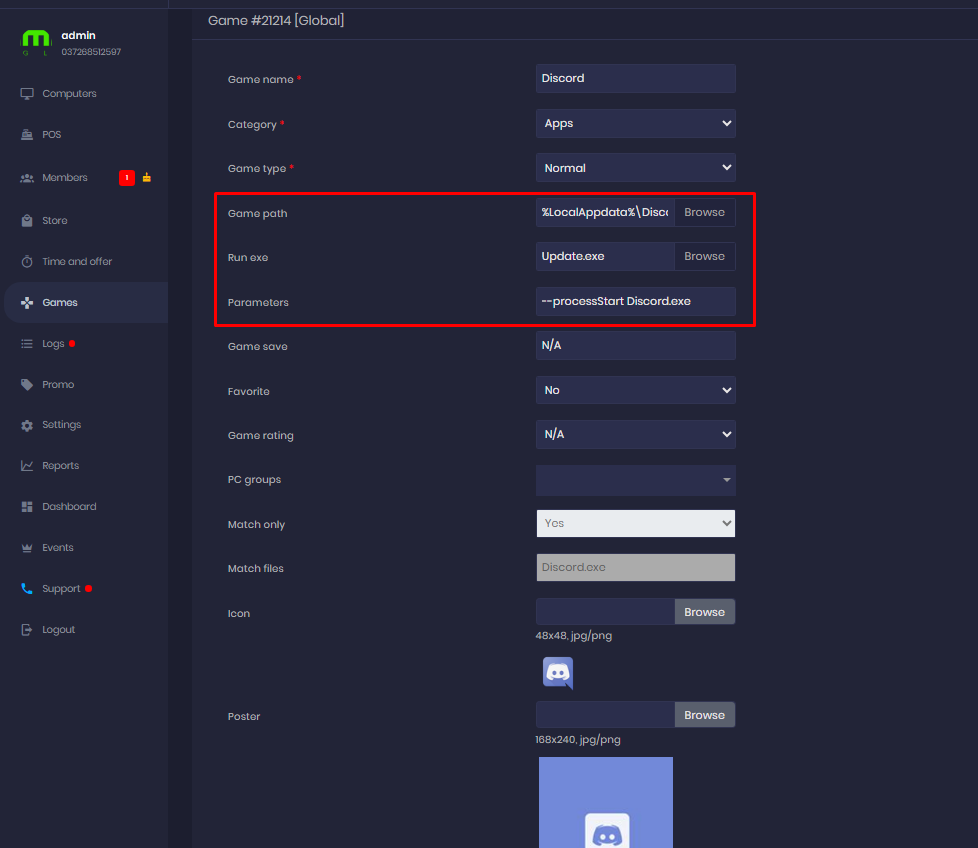Viewport: 978px width, 848px height.
Task: Click the Poster file path field
Action: tap(605, 715)
